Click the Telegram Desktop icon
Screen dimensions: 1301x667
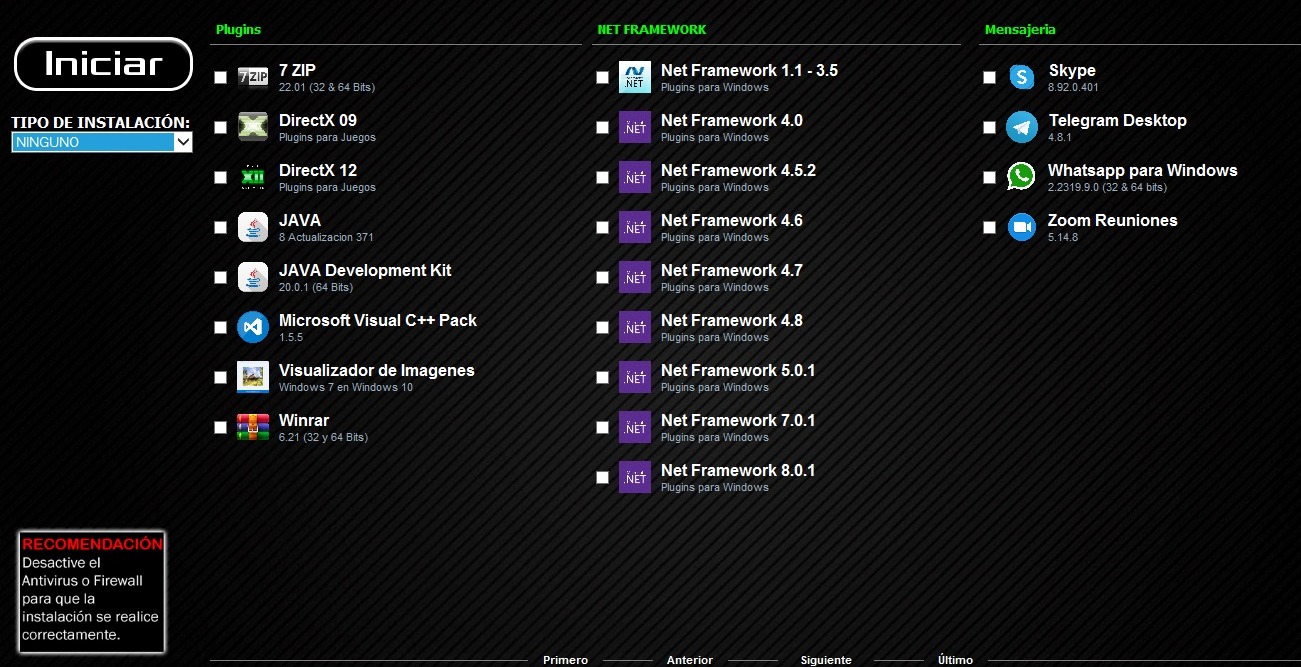pos(1021,127)
